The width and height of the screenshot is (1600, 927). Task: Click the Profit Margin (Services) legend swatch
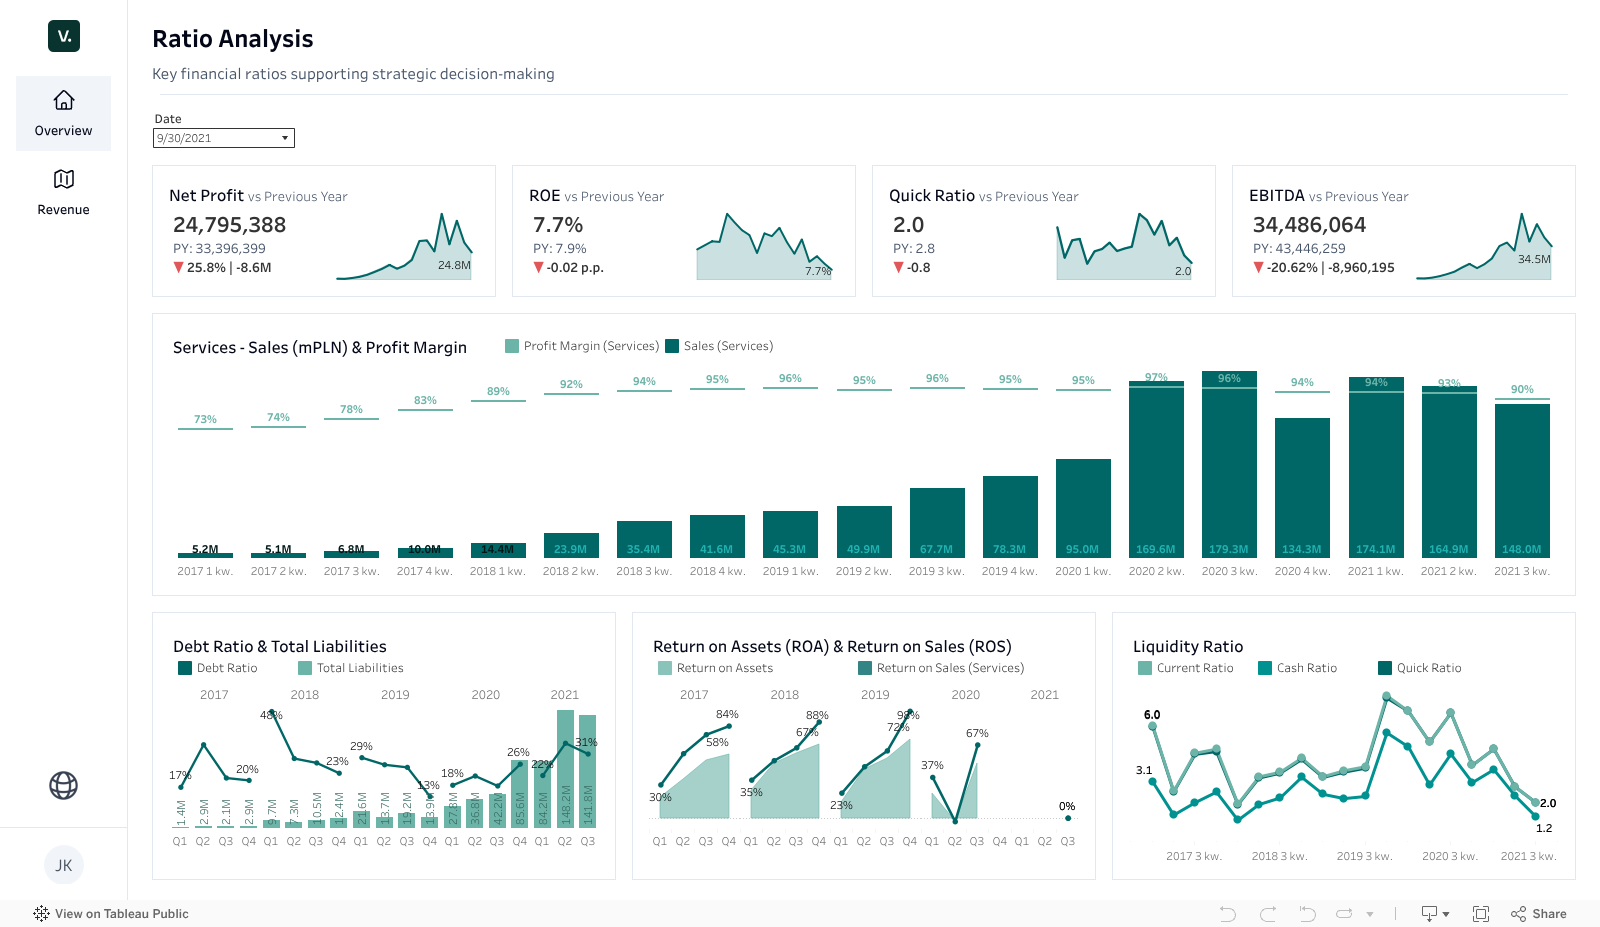pos(512,346)
